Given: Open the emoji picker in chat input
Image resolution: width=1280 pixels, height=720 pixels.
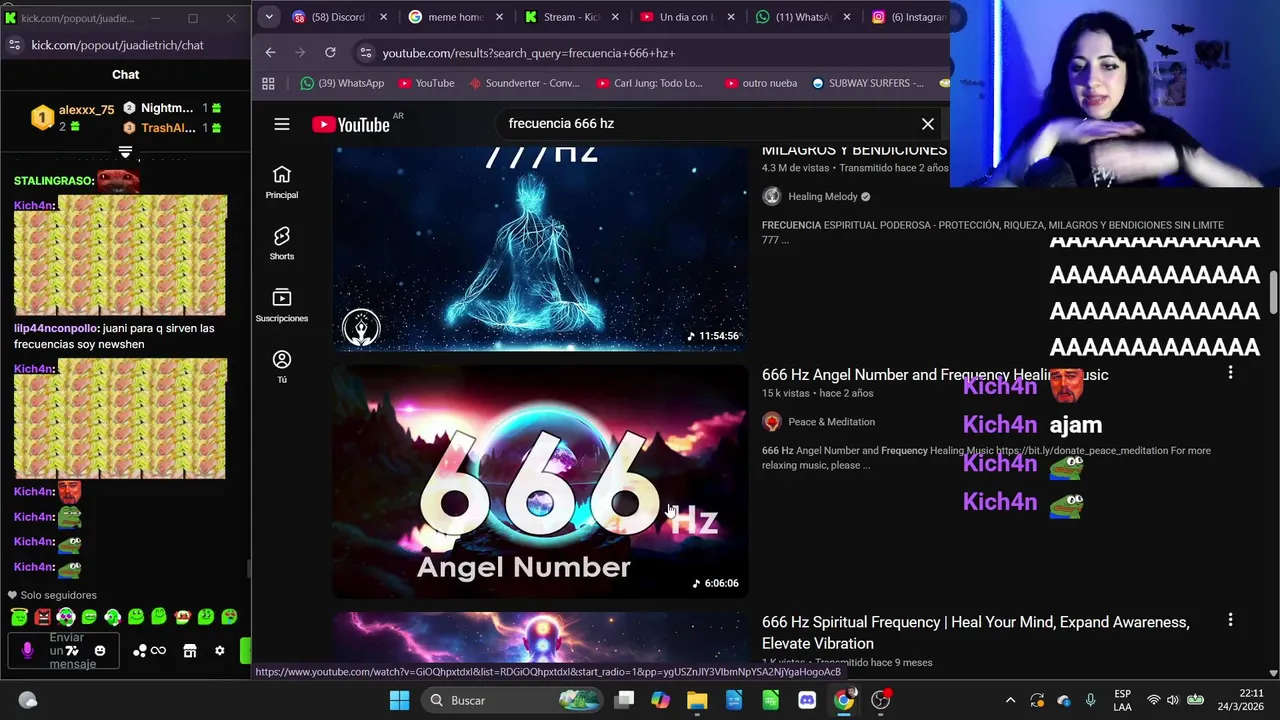Looking at the screenshot, I should pyautogui.click(x=99, y=650).
